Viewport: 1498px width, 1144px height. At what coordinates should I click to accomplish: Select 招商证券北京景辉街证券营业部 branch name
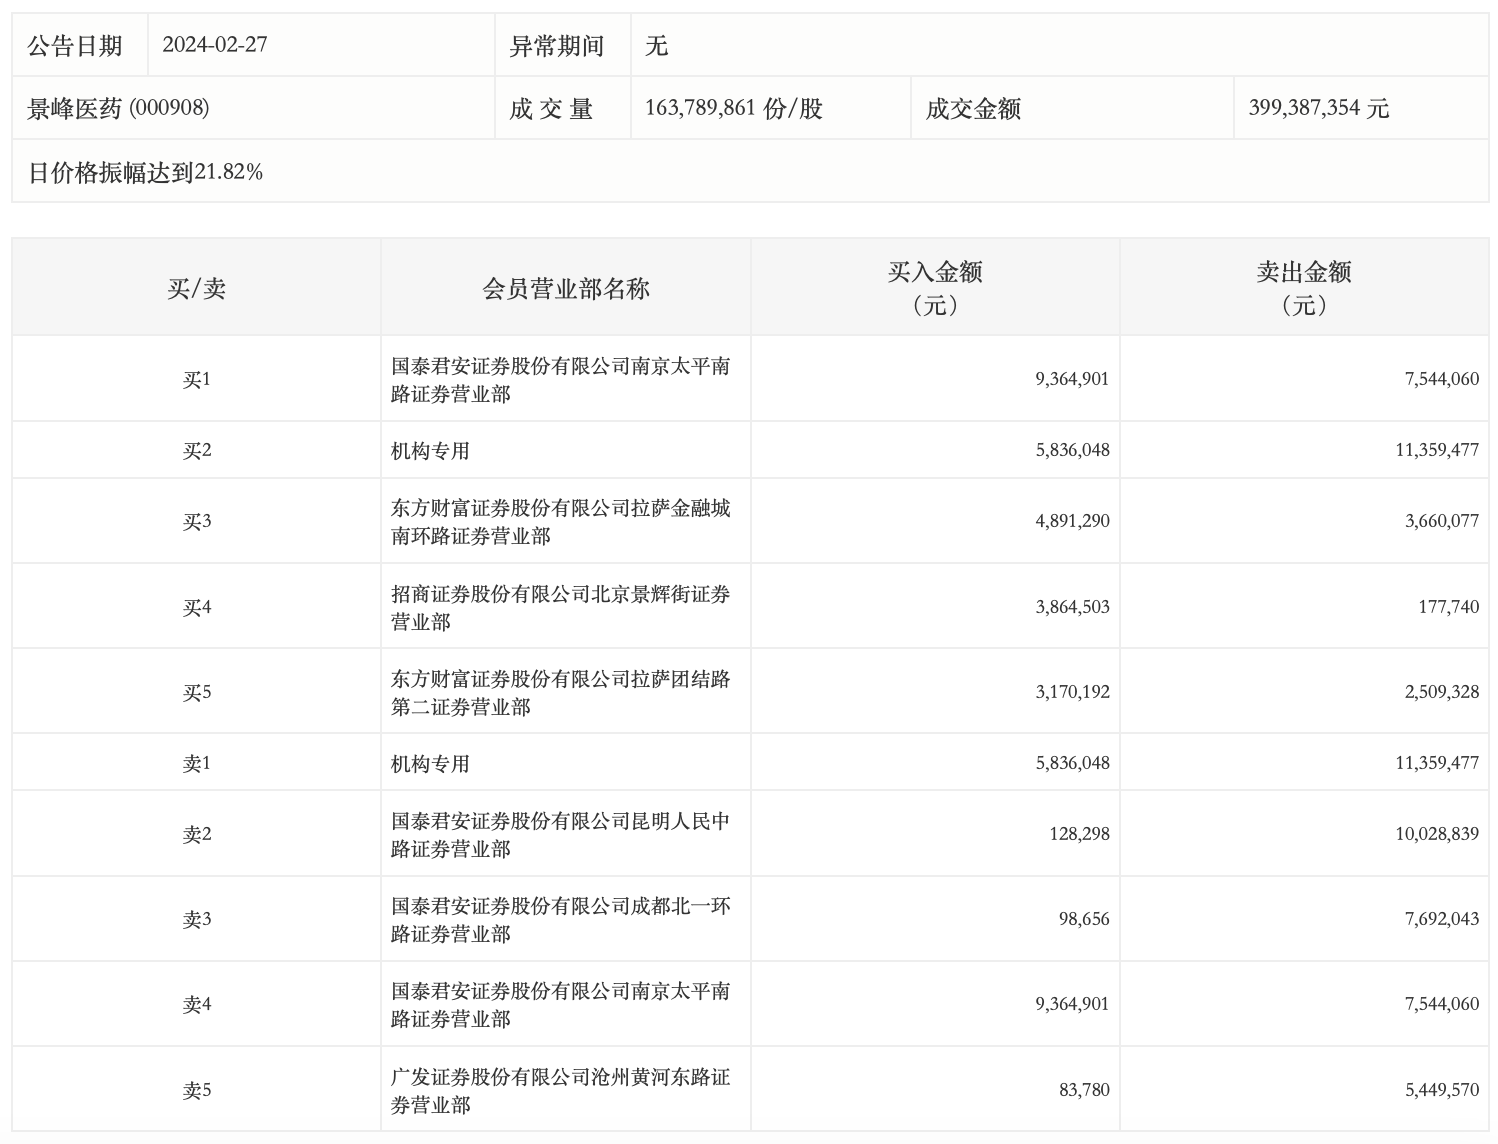(x=560, y=608)
